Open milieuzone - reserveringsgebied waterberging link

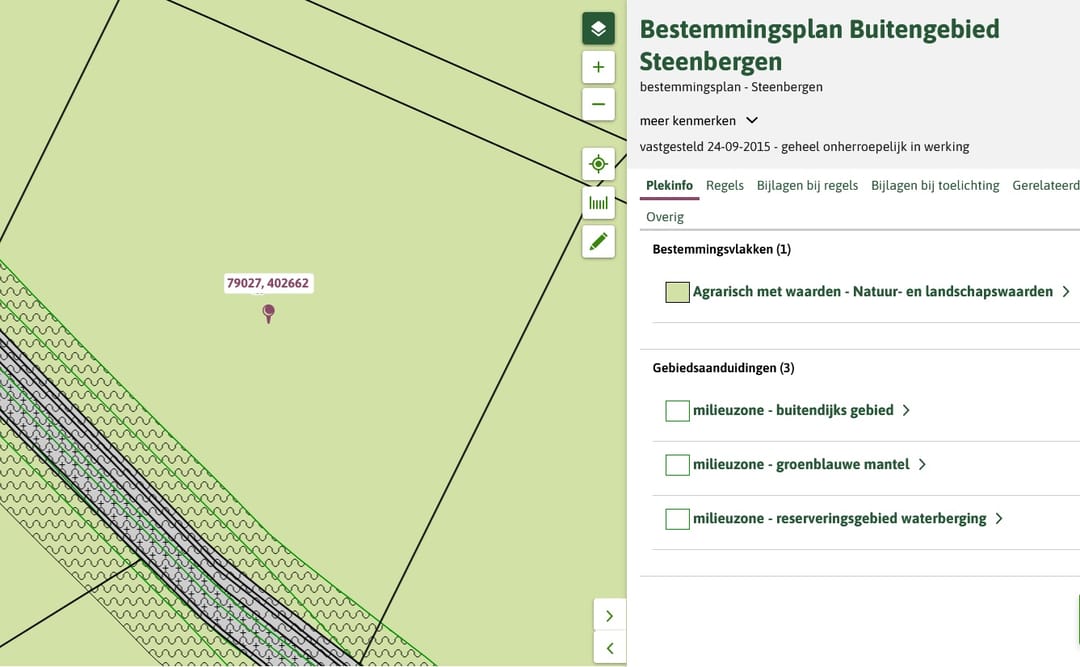click(x=839, y=519)
